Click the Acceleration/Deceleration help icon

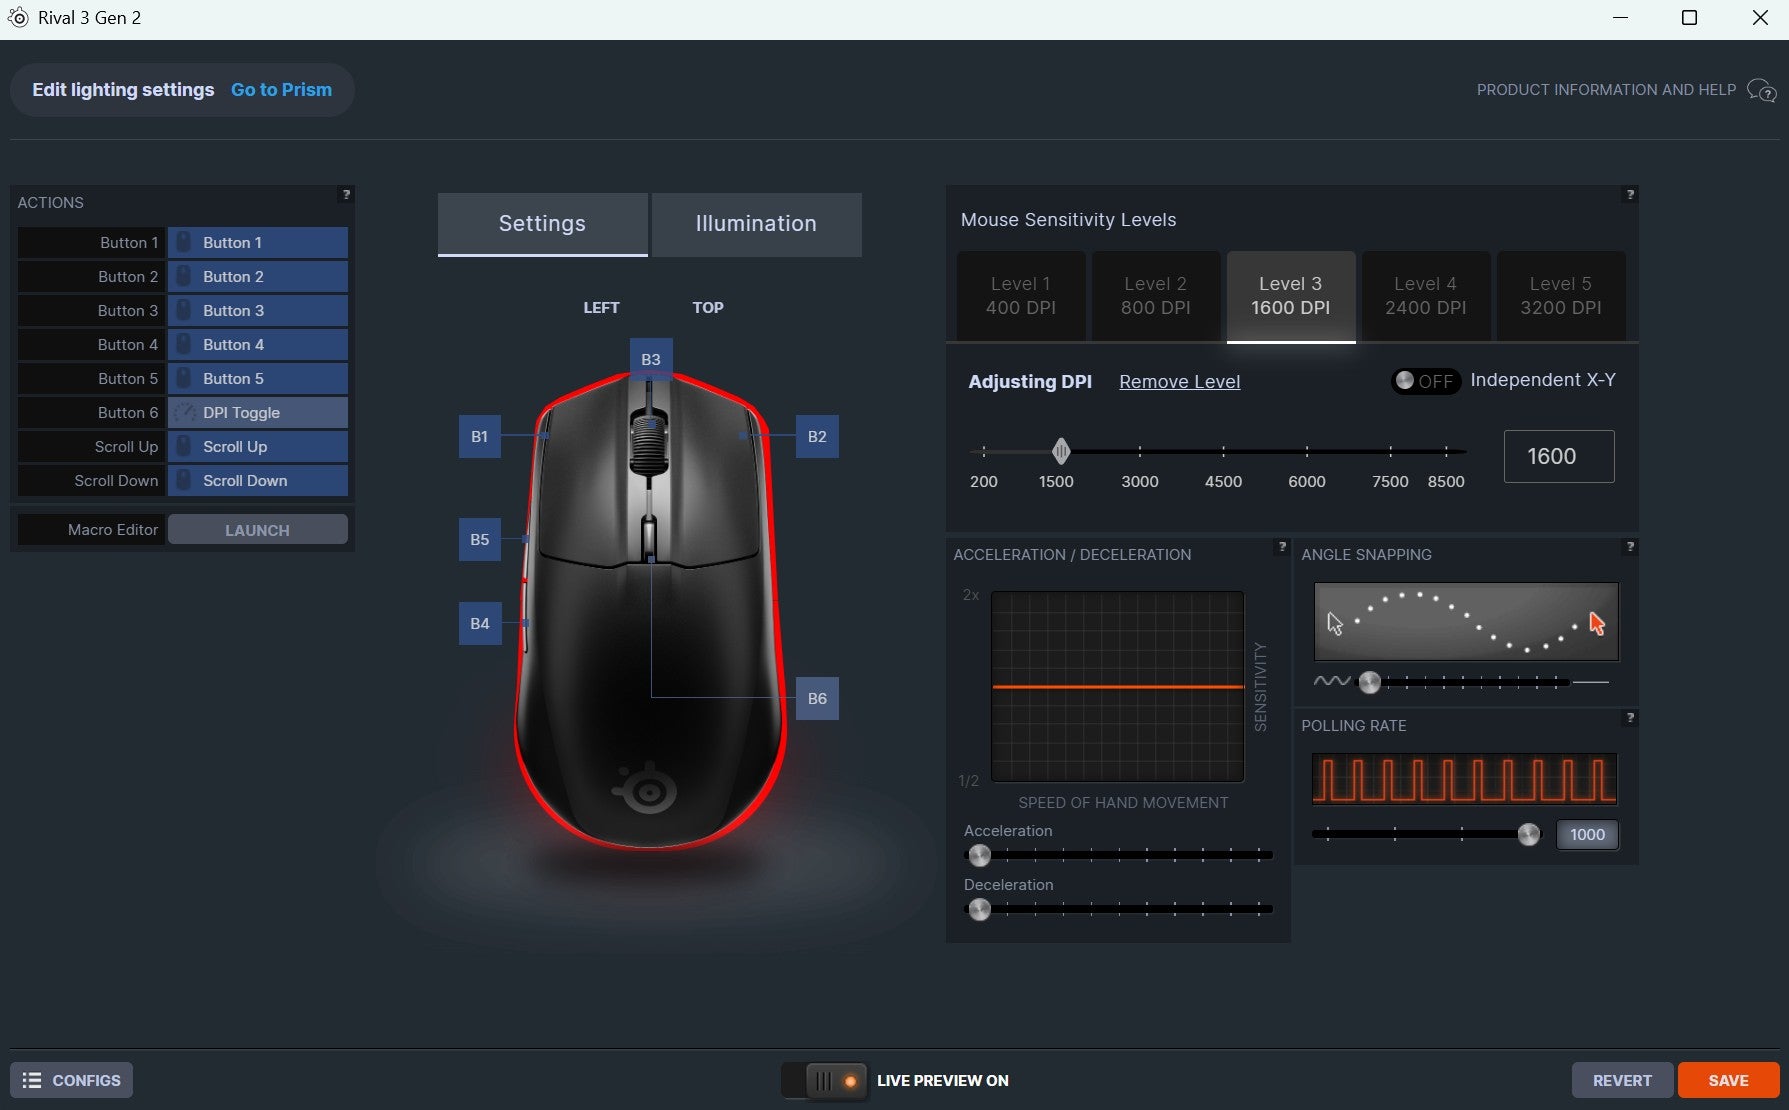pyautogui.click(x=1281, y=547)
